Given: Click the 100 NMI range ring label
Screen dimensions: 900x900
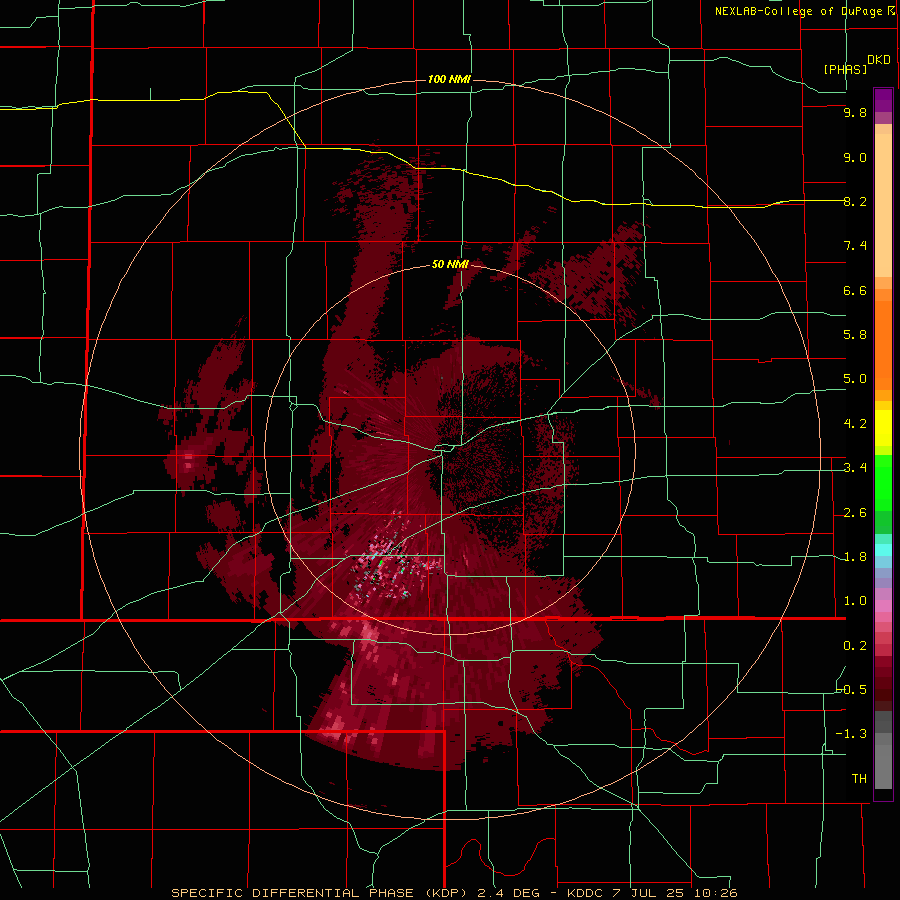Looking at the screenshot, I should pos(449,79).
